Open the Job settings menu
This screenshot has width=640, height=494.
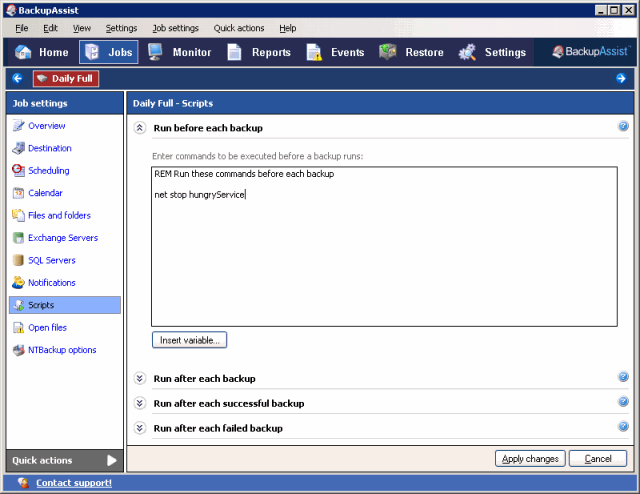point(176,28)
